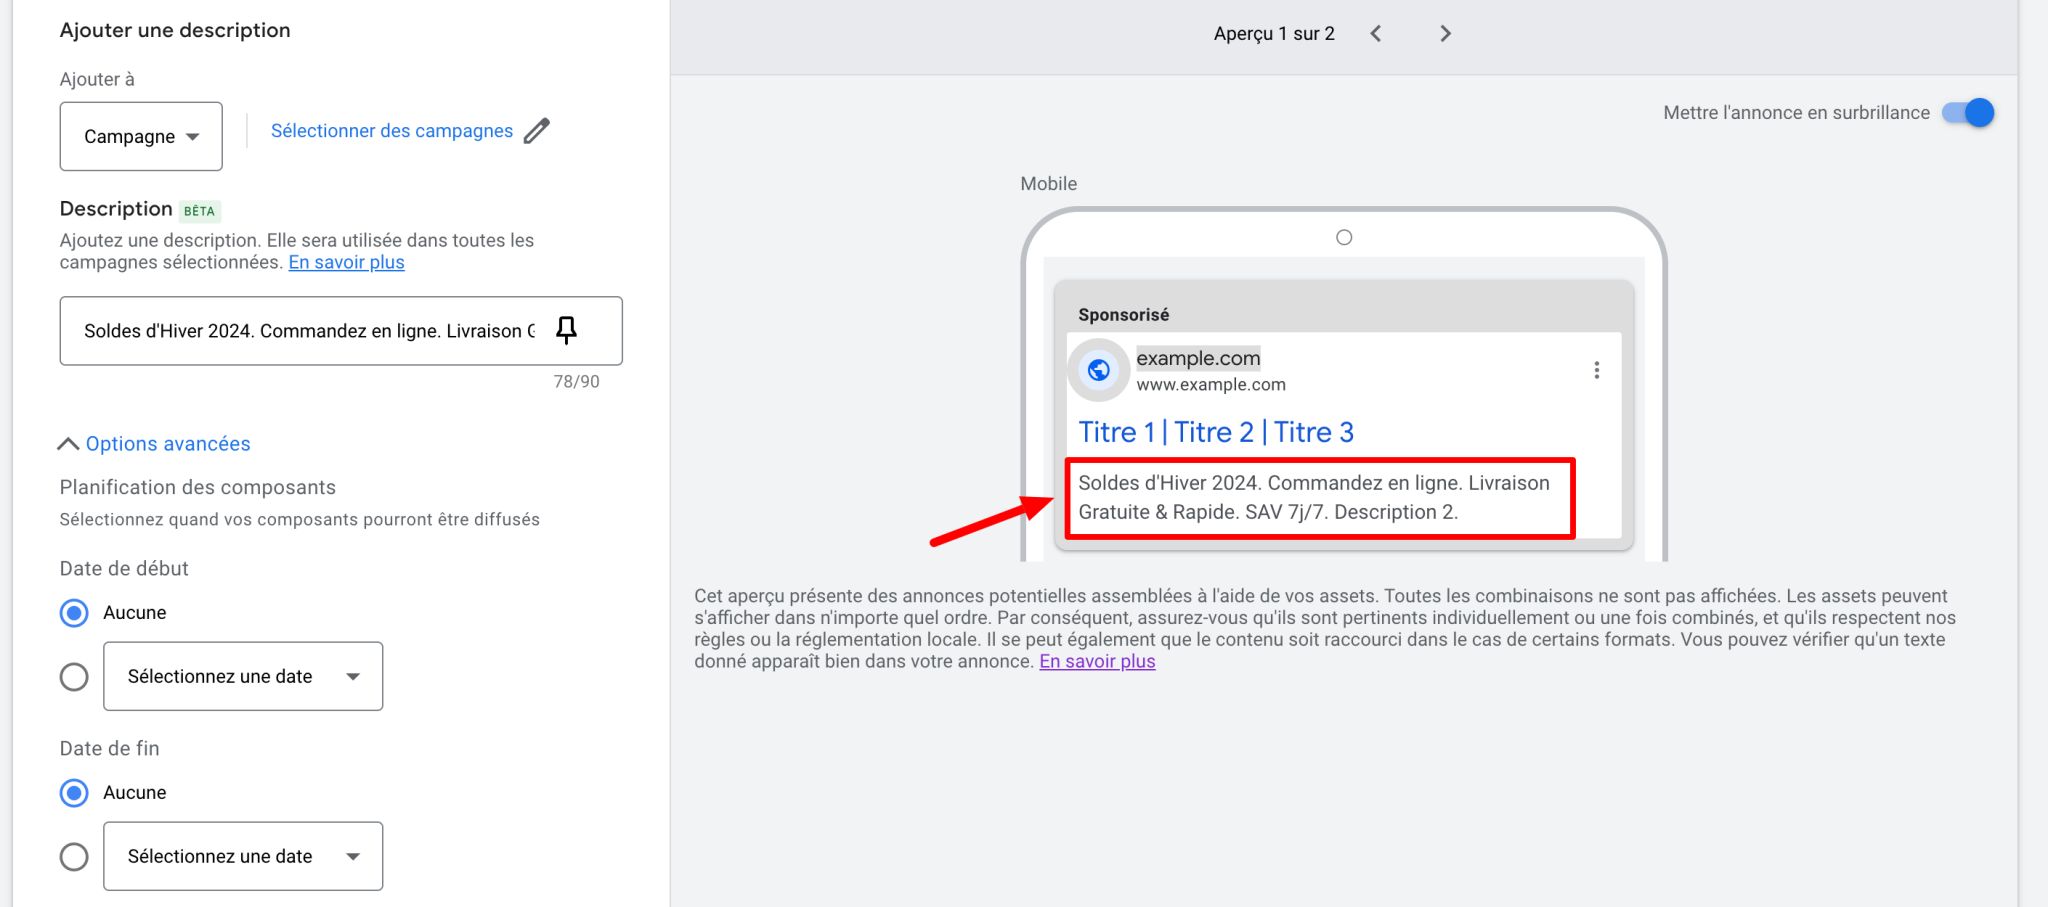Screen dimensions: 2048x907
Task: Go to the next ad preview
Action: click(x=1445, y=34)
